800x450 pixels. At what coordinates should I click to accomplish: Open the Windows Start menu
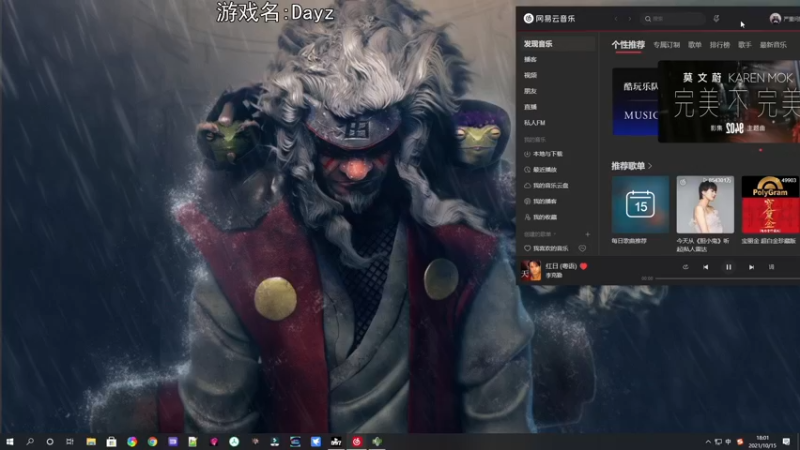coord(10,441)
